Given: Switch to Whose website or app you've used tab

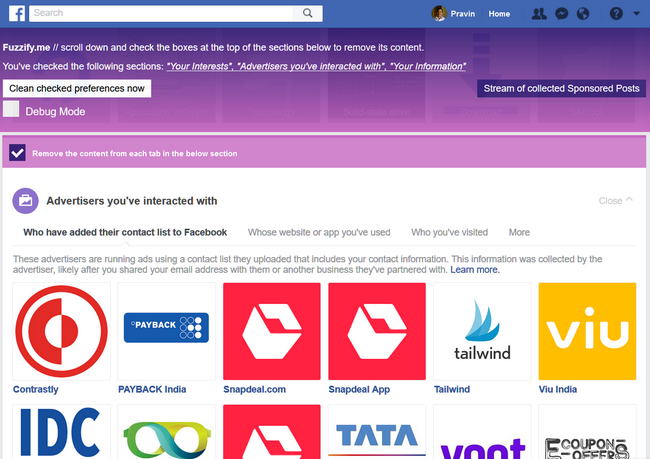Looking at the screenshot, I should pos(319,232).
